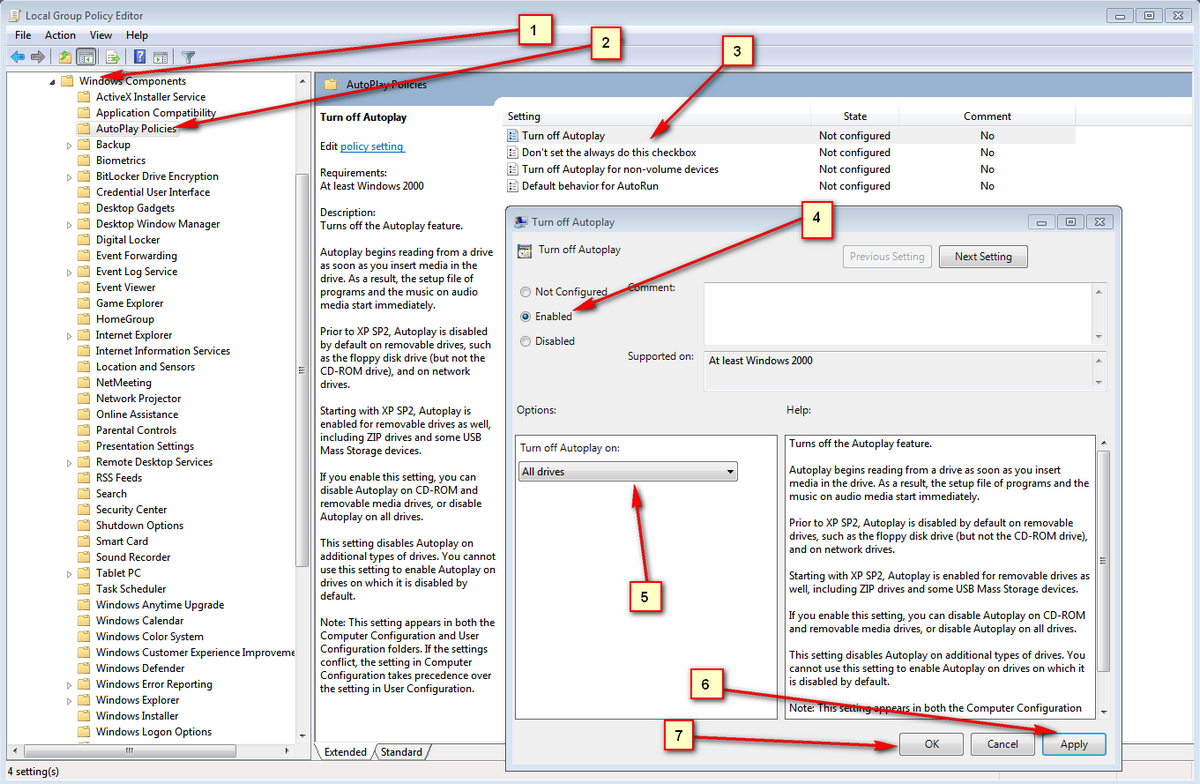Click the Turn off Autoplay policy row icon
The width and height of the screenshot is (1200, 784).
513,136
